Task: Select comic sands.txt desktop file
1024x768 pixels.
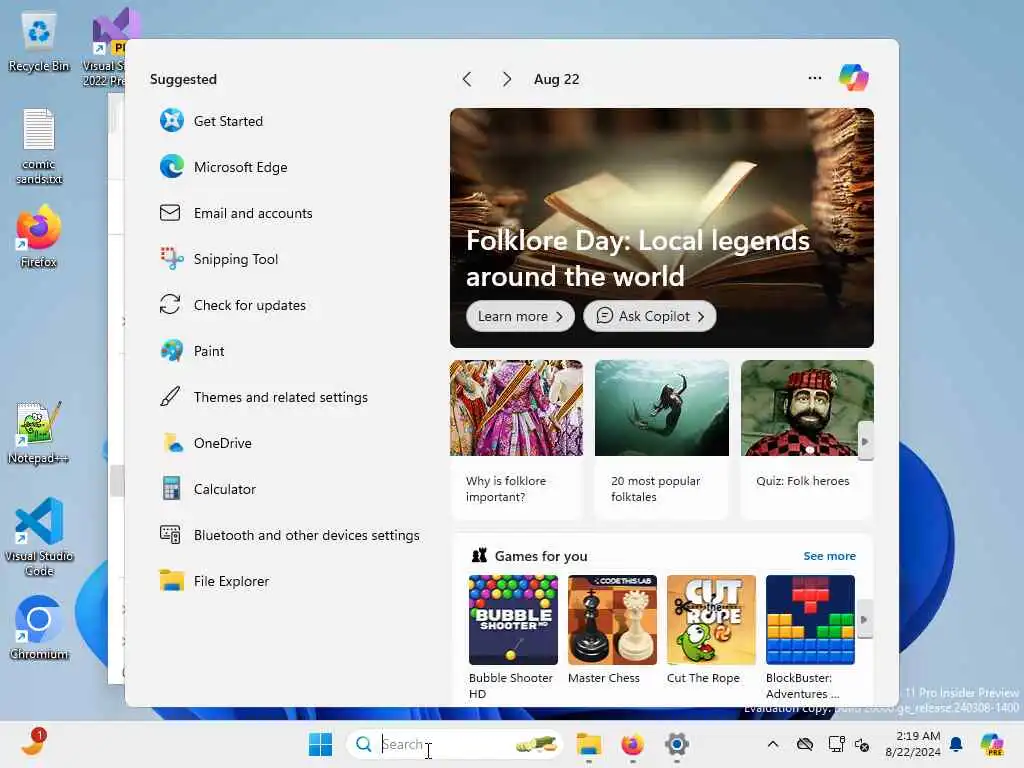Action: tap(39, 146)
